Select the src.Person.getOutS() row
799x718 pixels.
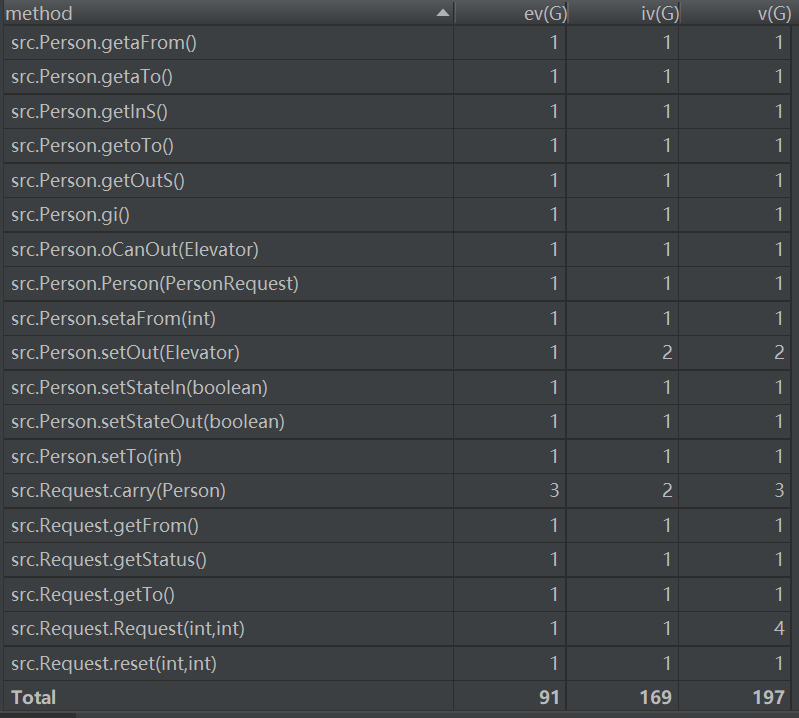(x=397, y=181)
